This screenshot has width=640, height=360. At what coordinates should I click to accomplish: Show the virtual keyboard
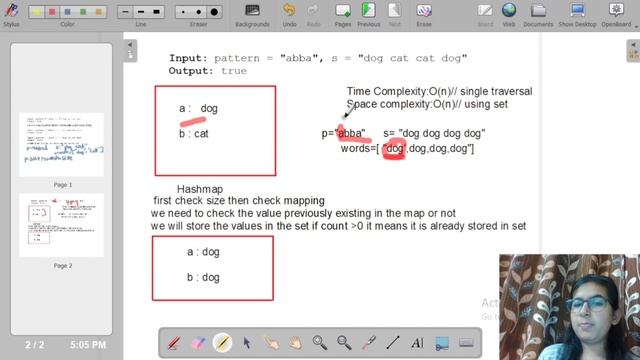(x=466, y=343)
